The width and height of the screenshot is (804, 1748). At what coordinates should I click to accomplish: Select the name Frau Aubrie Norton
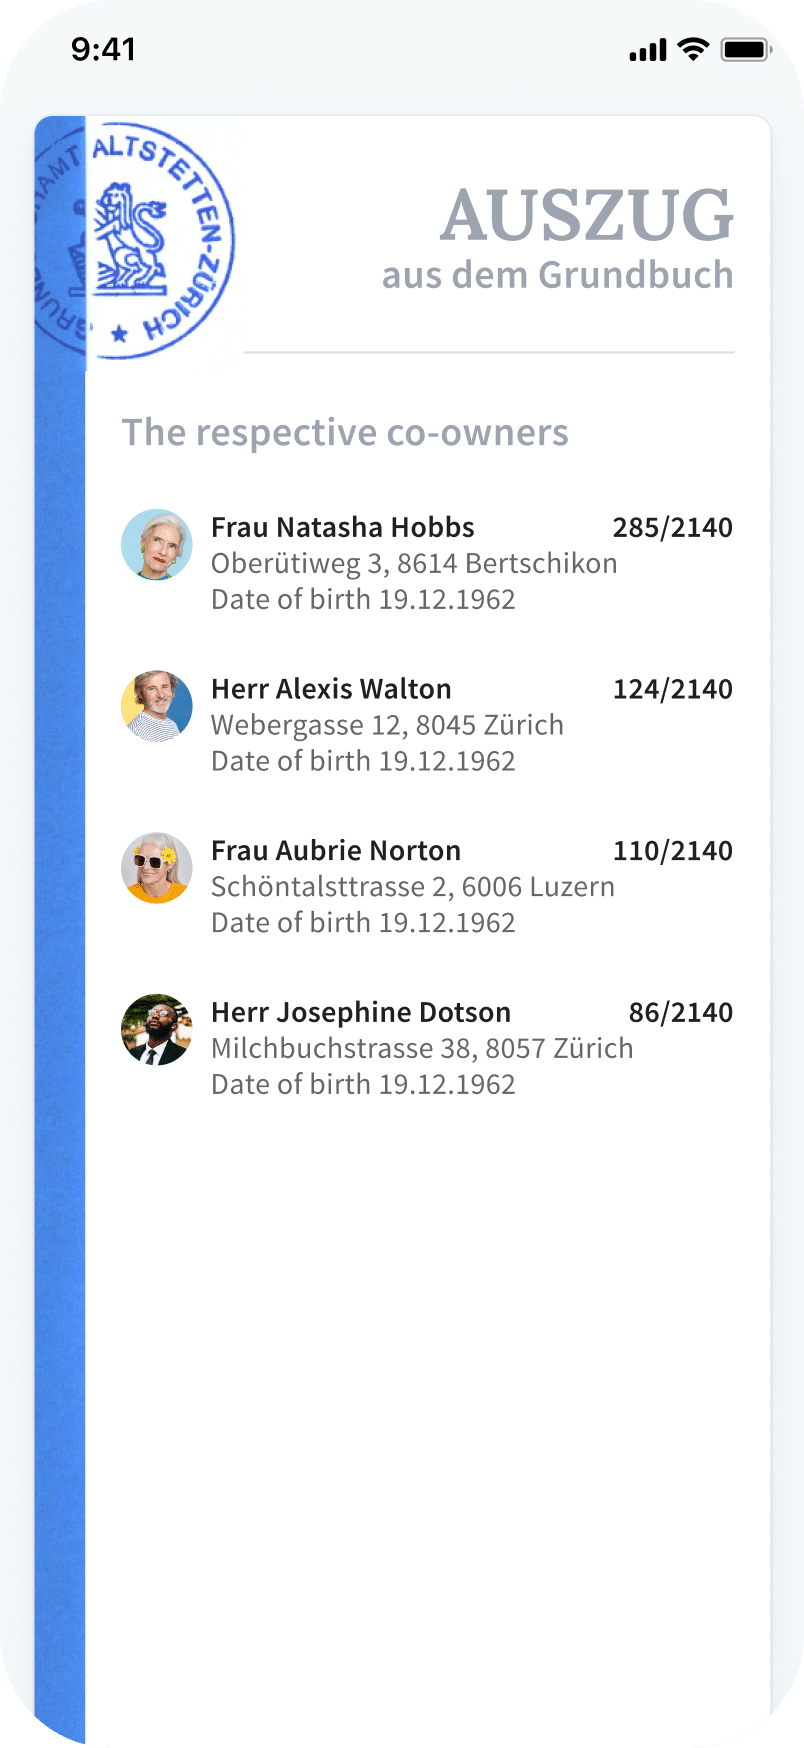pyautogui.click(x=336, y=851)
